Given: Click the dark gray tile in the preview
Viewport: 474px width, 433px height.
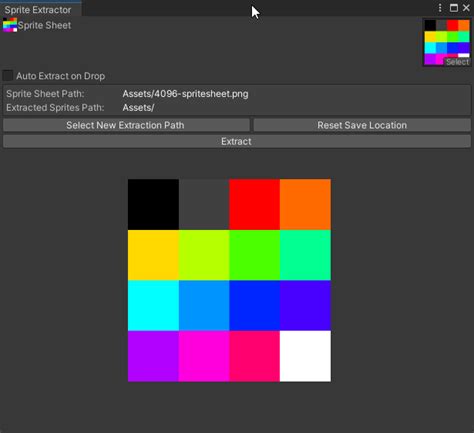Looking at the screenshot, I should pos(204,204).
